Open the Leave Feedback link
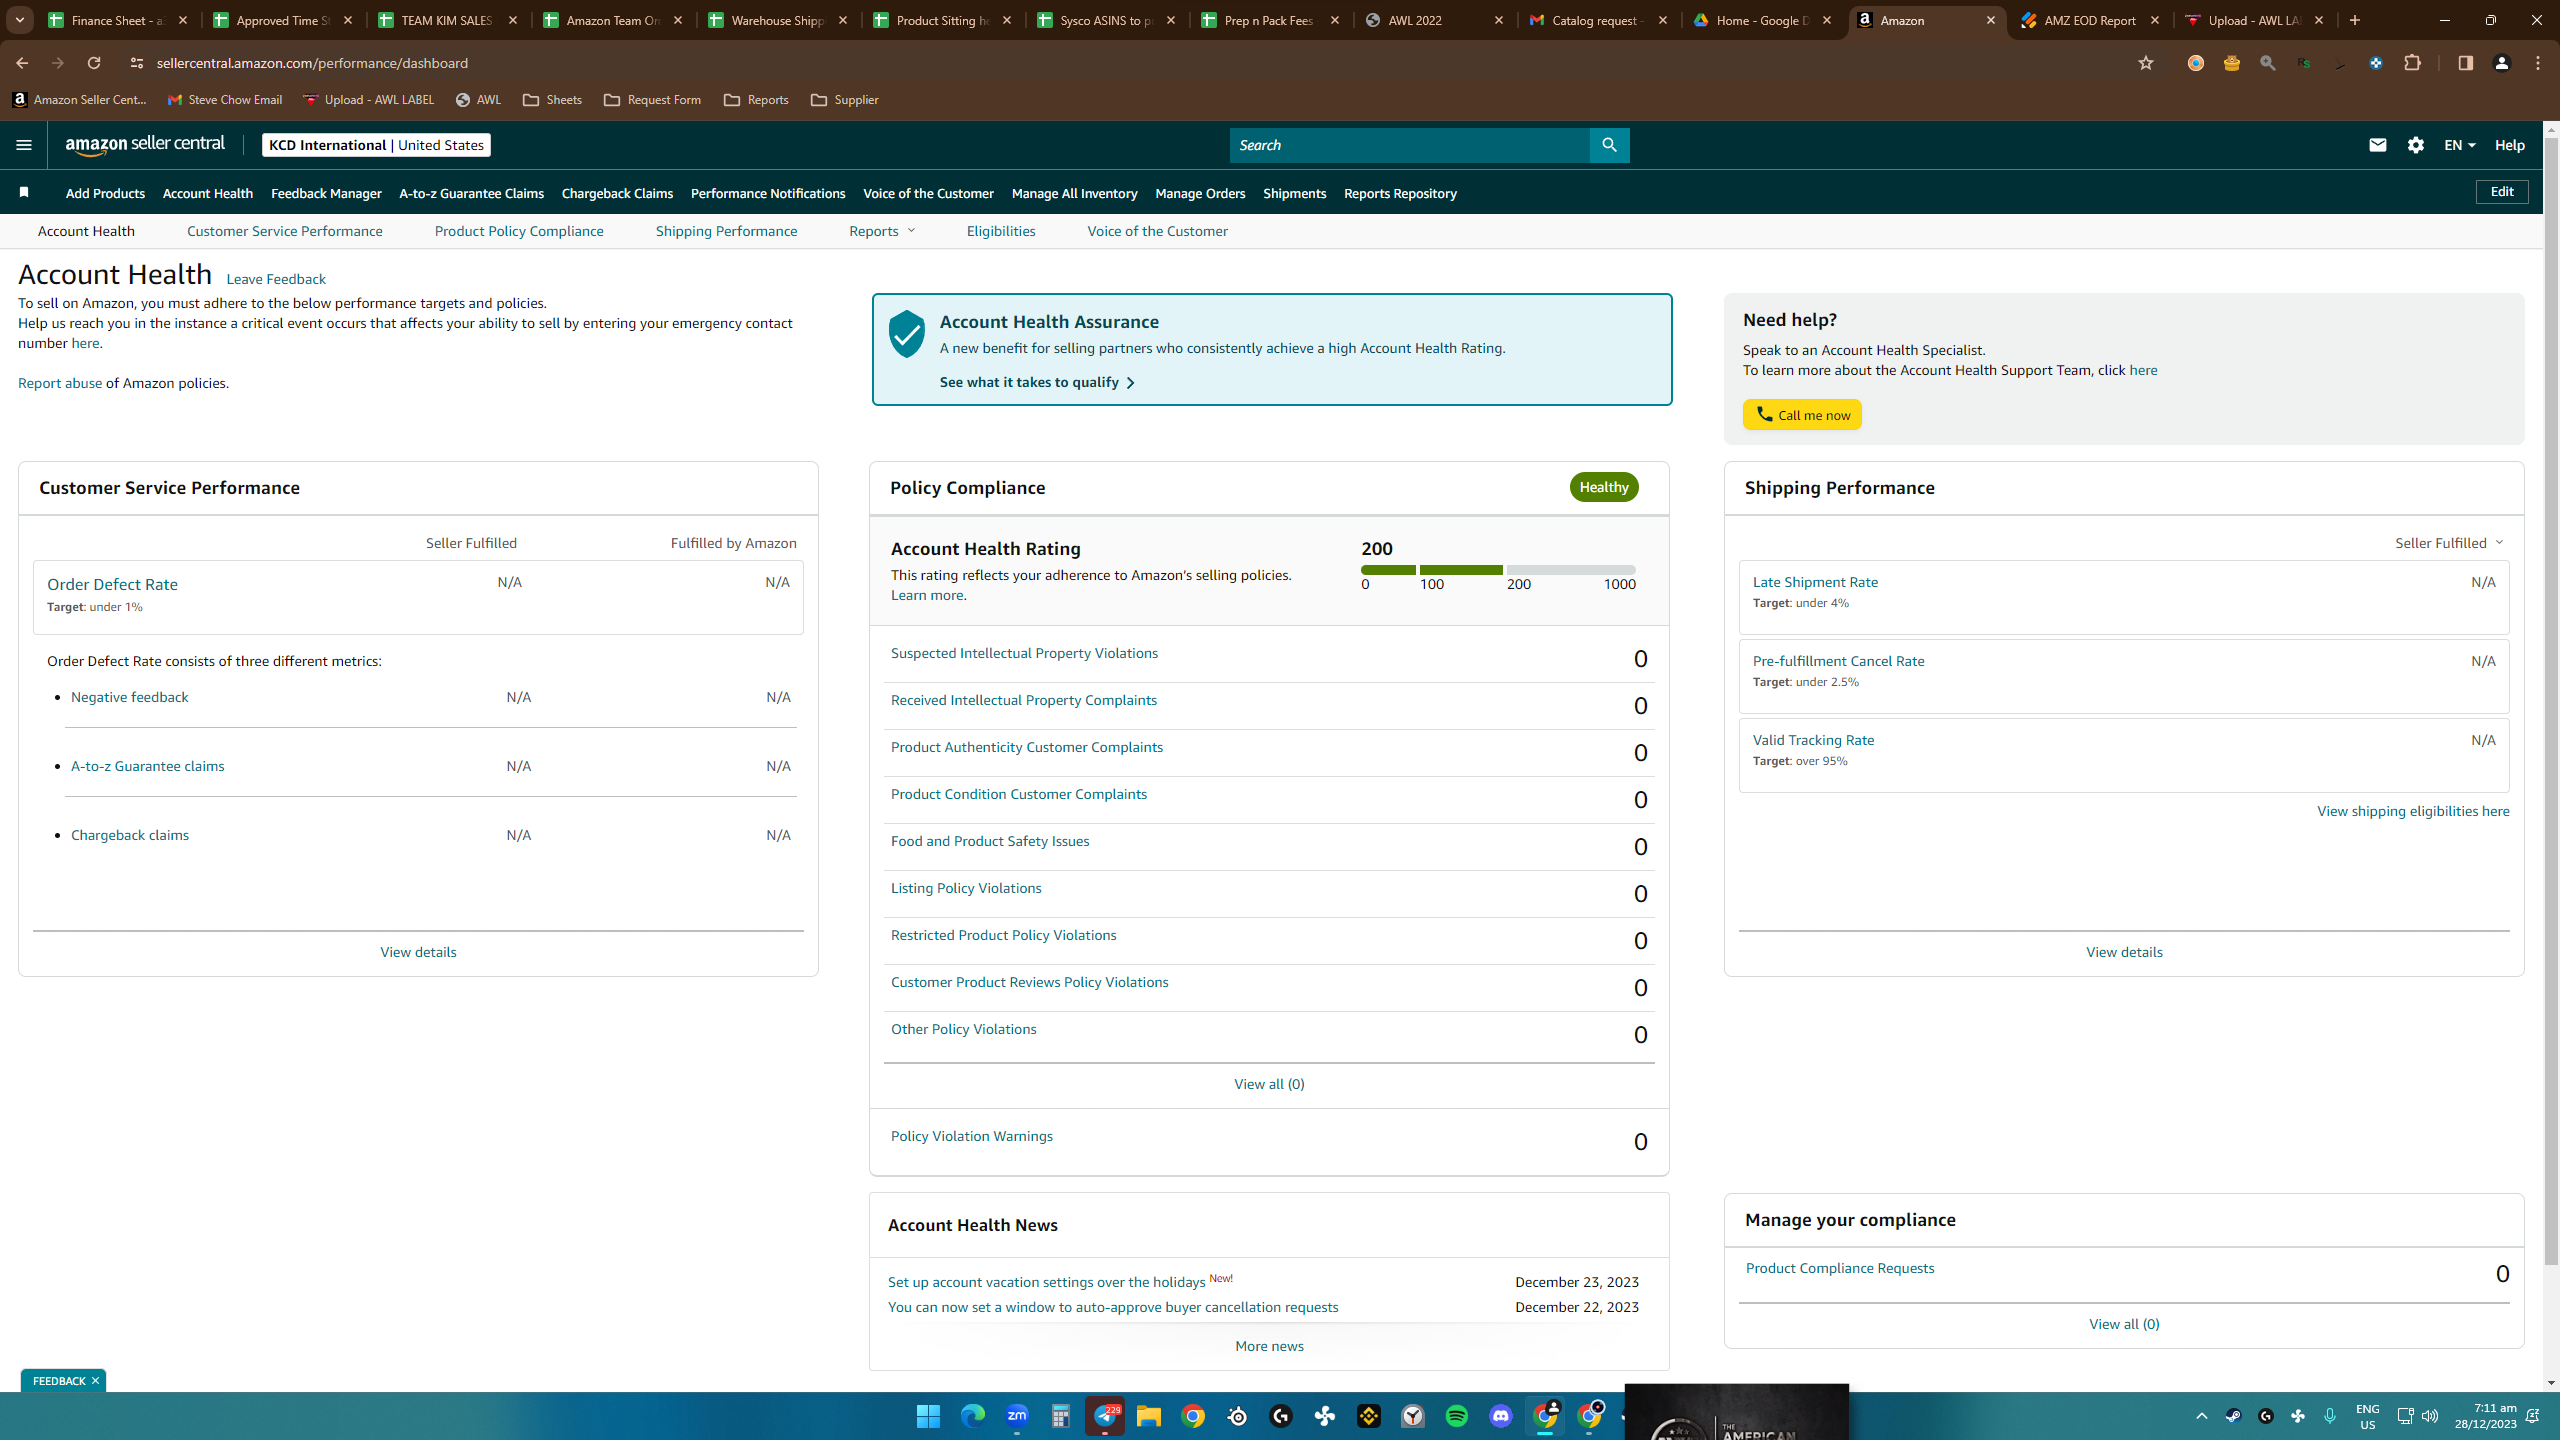This screenshot has height=1440, width=2560. pyautogui.click(x=276, y=279)
